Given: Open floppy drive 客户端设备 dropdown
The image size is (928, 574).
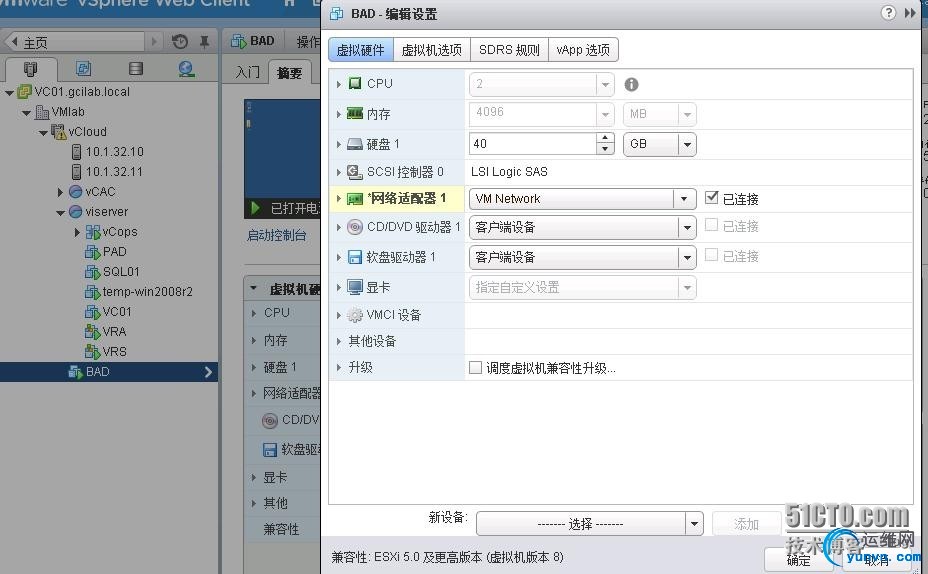Looking at the screenshot, I should [582, 257].
